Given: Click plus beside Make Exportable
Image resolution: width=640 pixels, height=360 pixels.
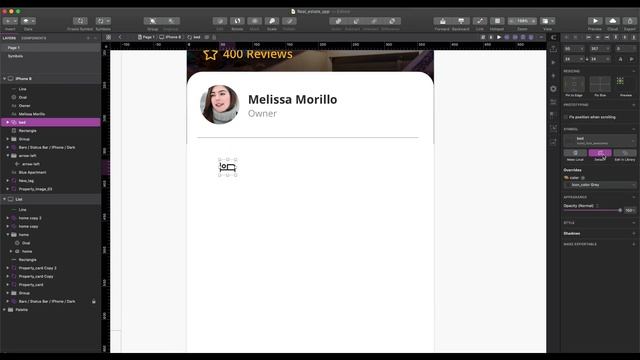Looking at the screenshot, I should [x=634, y=244].
